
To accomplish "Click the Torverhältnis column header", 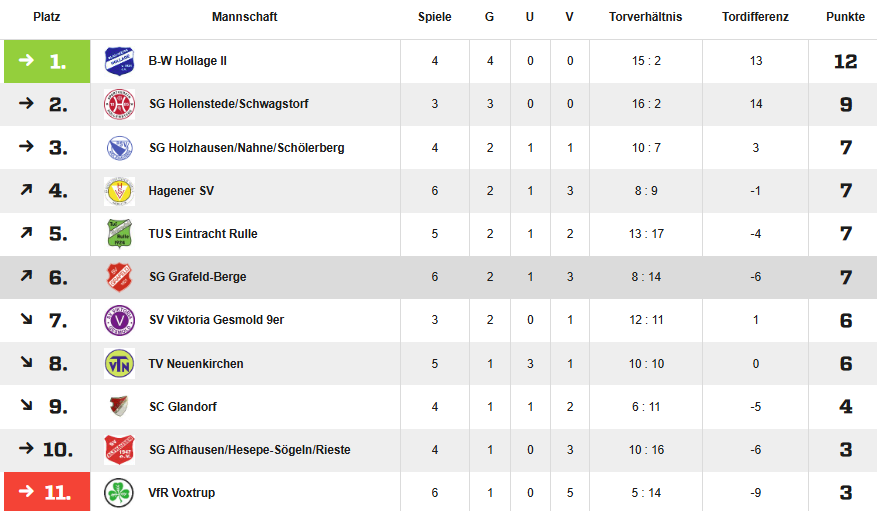I will 645,17.
